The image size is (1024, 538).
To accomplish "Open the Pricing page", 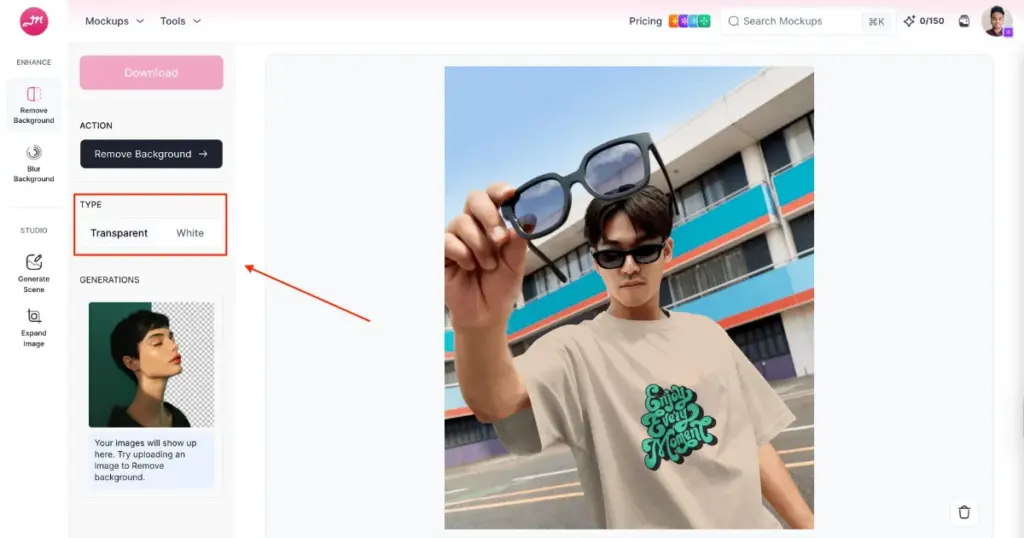I will [645, 21].
